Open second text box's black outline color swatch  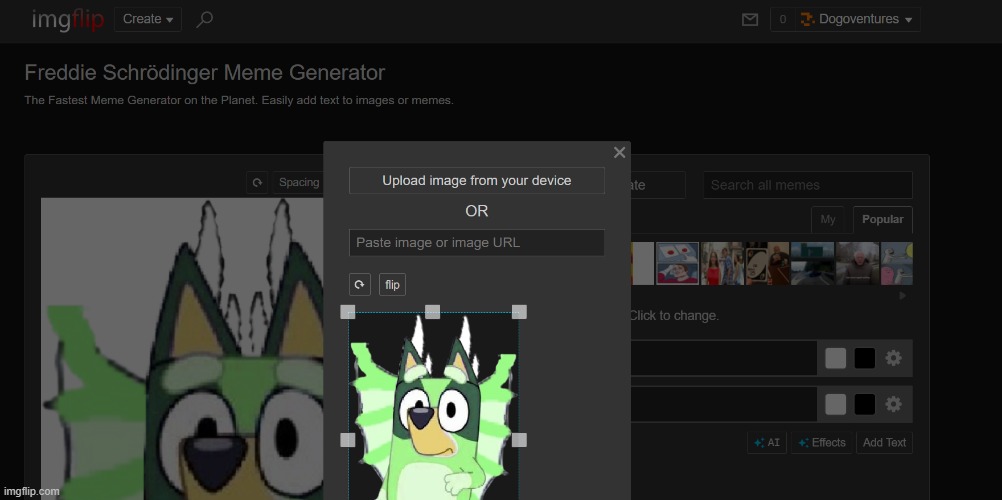[865, 404]
